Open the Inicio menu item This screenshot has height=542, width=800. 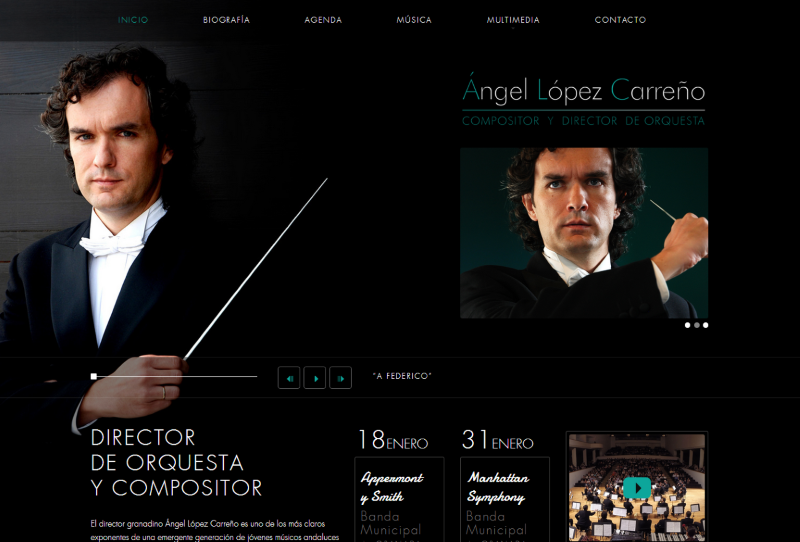(x=133, y=20)
